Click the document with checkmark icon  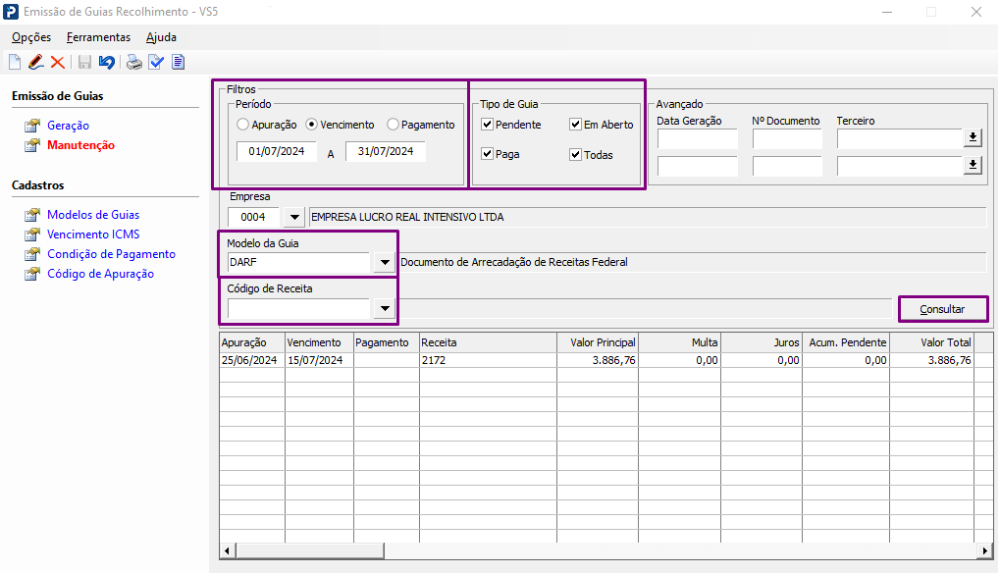point(156,62)
